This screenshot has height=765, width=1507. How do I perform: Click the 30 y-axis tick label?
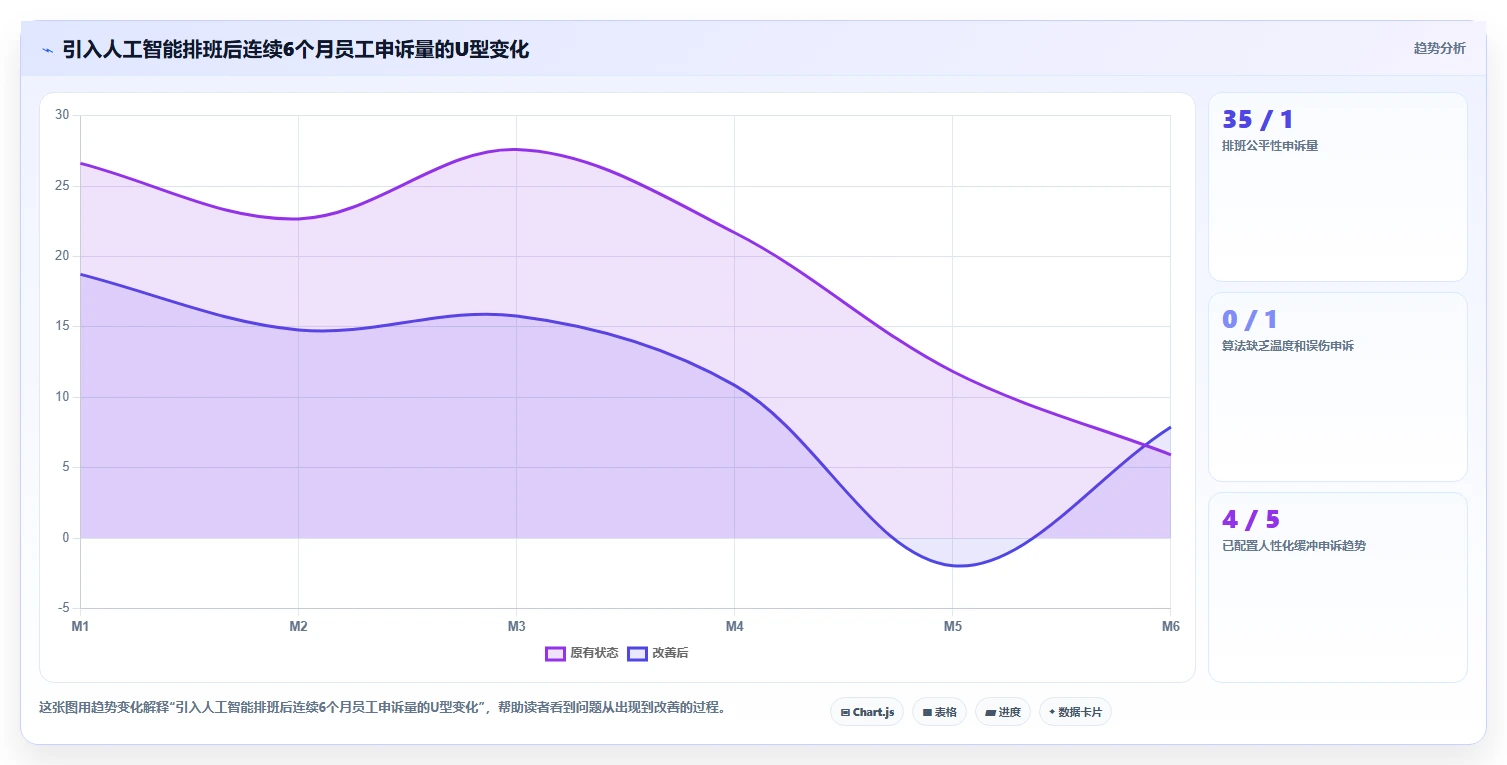pyautogui.click(x=62, y=115)
